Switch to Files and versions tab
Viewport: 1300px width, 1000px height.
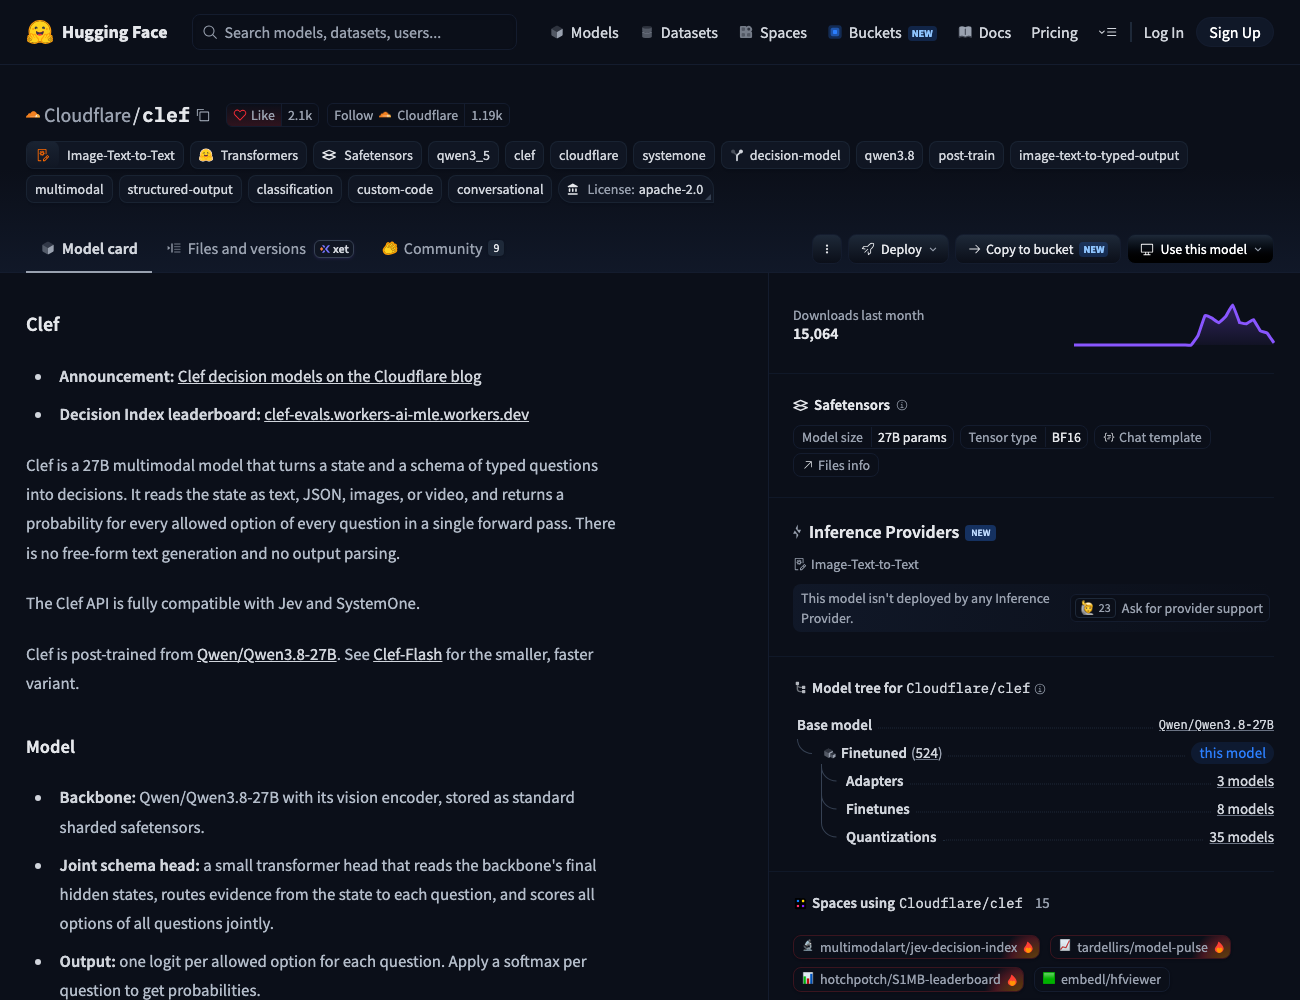pyautogui.click(x=259, y=249)
